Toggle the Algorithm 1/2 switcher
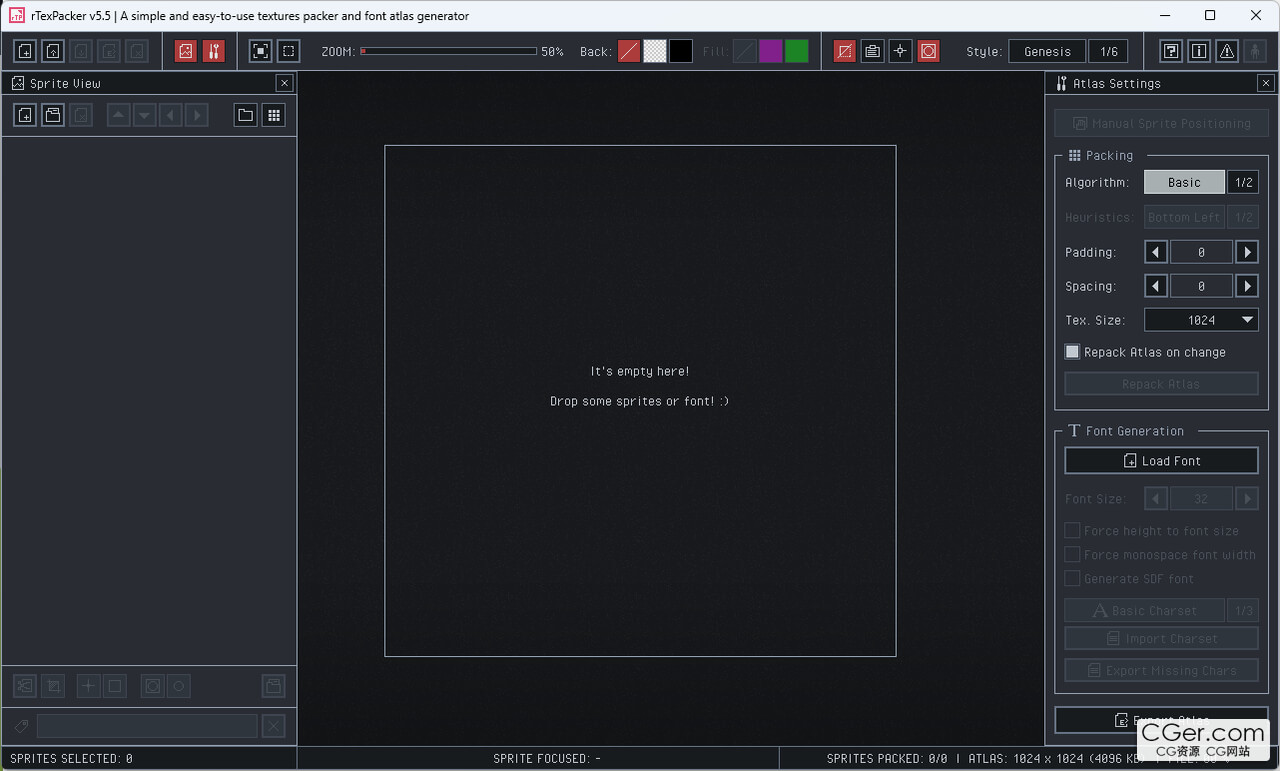Screen dimensions: 1280x771 click(1243, 182)
